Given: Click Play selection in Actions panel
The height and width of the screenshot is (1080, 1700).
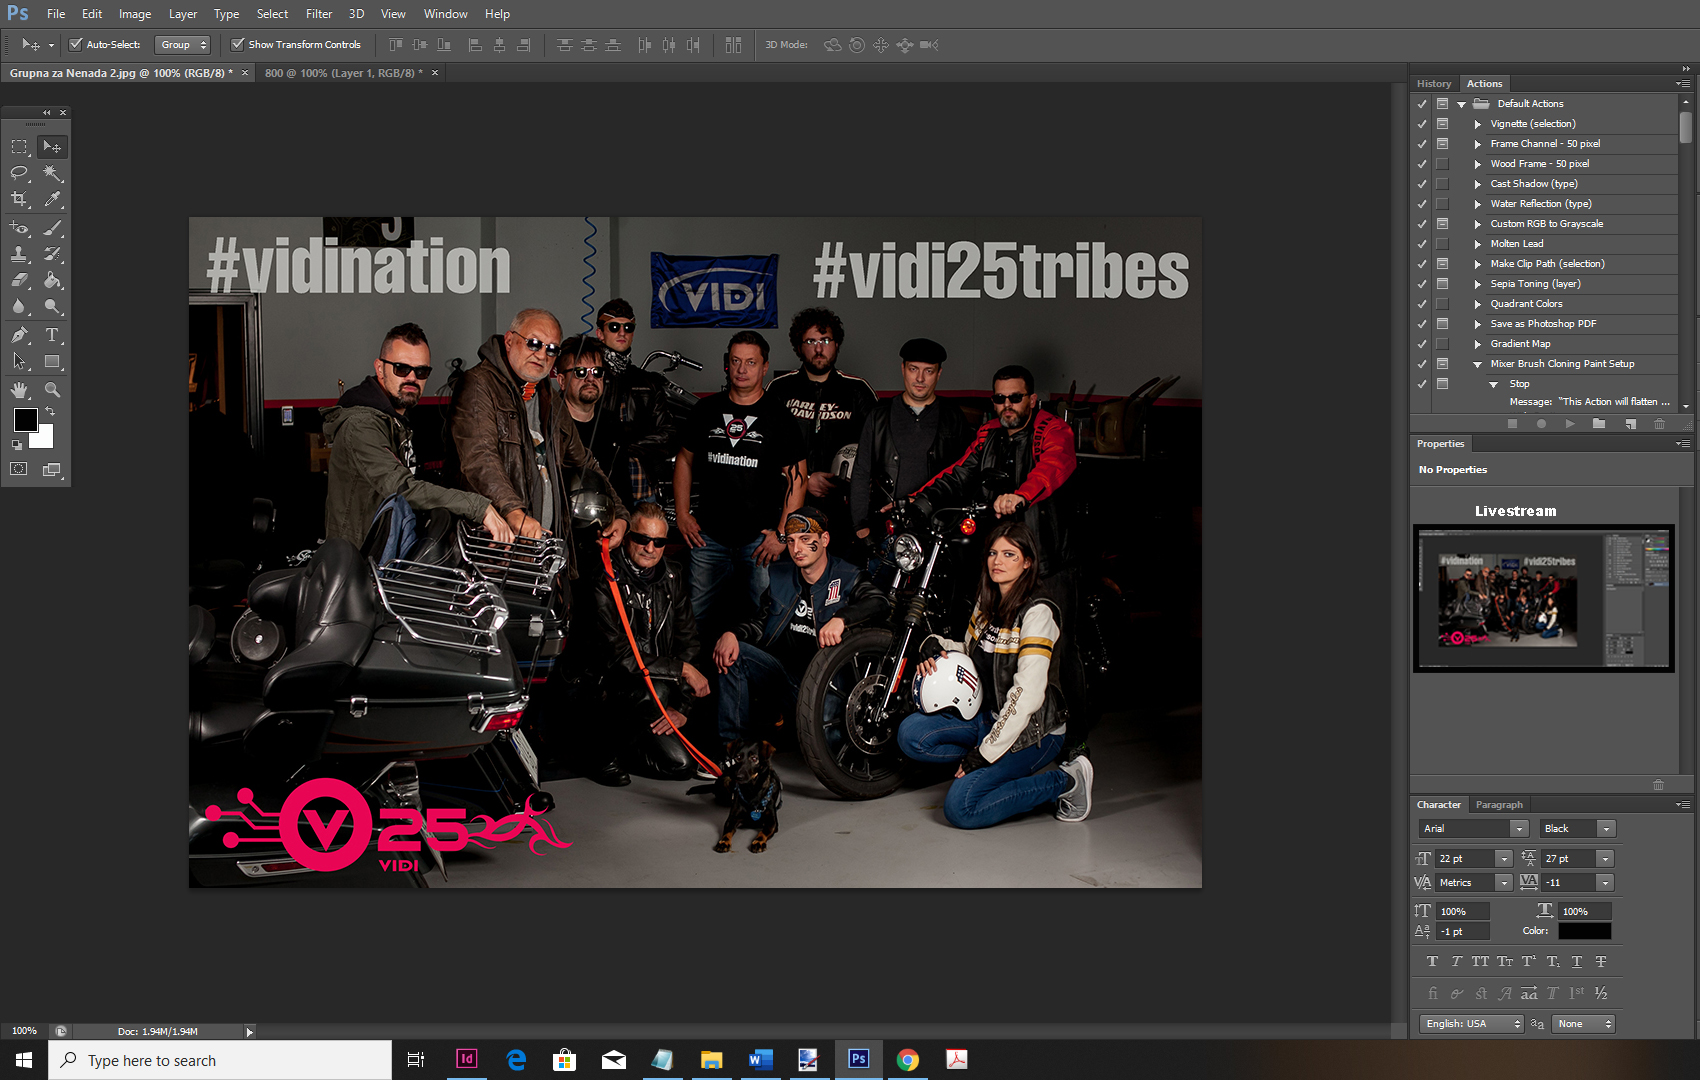Looking at the screenshot, I should coord(1570,424).
